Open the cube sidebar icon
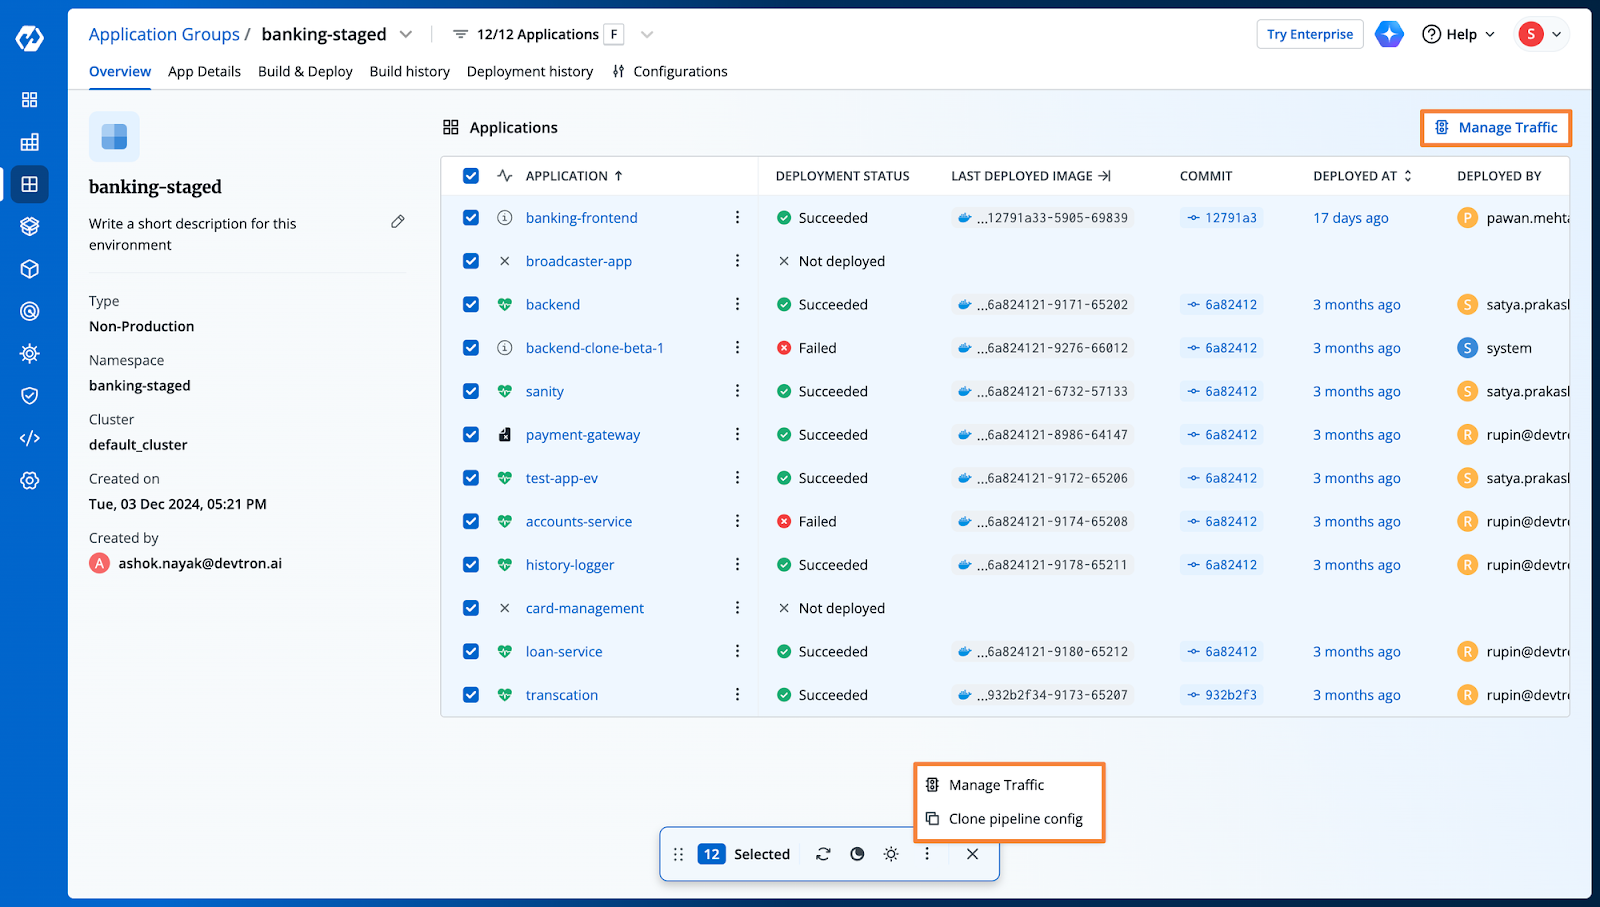Image resolution: width=1600 pixels, height=907 pixels. point(30,269)
